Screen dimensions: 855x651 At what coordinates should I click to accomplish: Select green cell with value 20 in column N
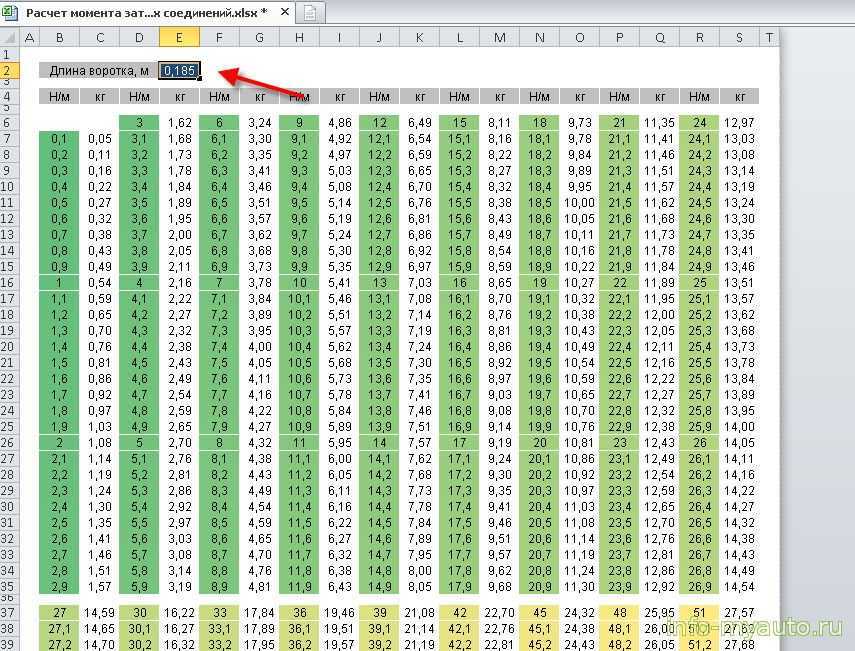pos(539,443)
